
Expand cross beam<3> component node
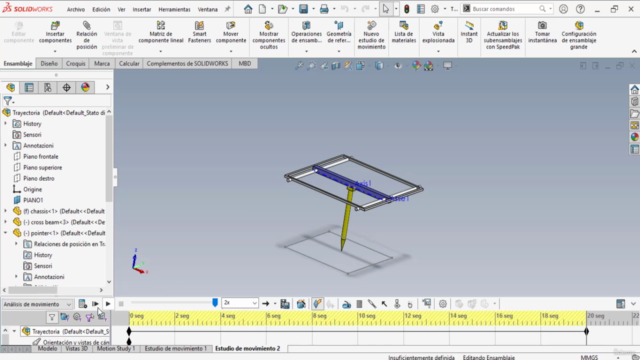pos(5,222)
